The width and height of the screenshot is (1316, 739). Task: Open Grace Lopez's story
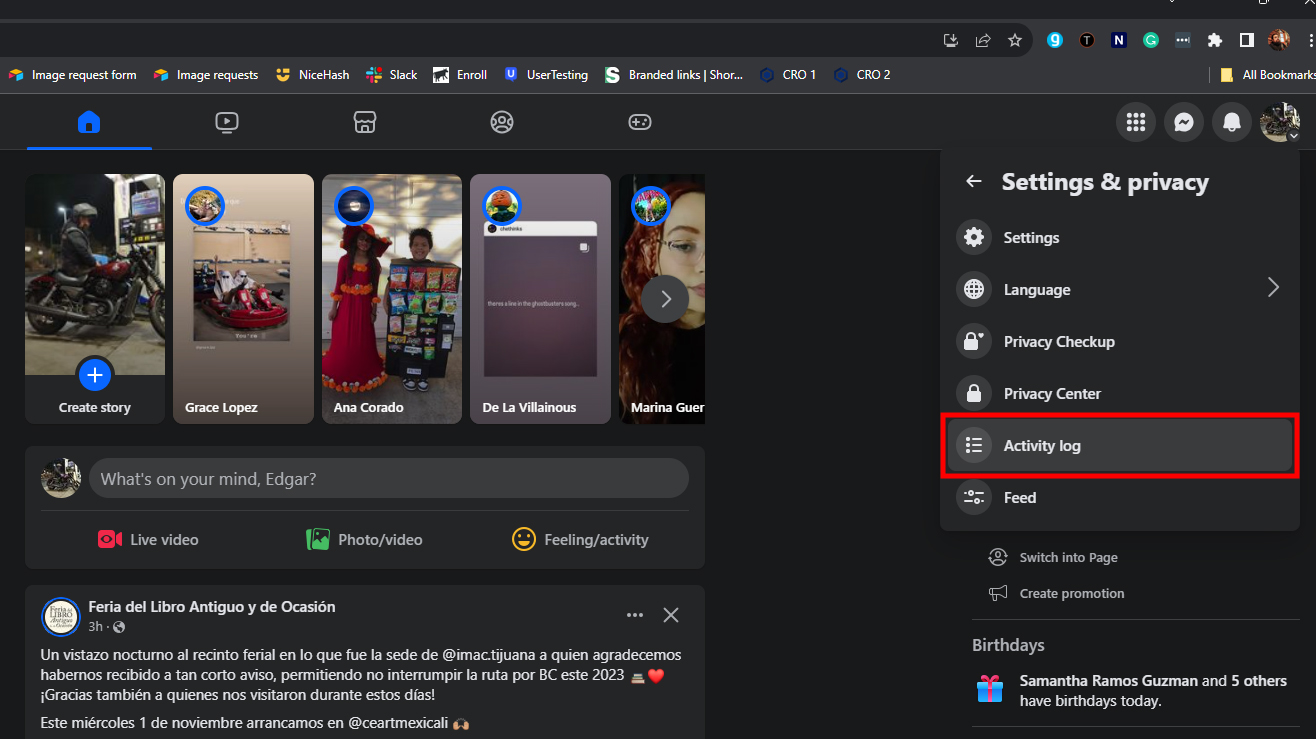[x=243, y=299]
